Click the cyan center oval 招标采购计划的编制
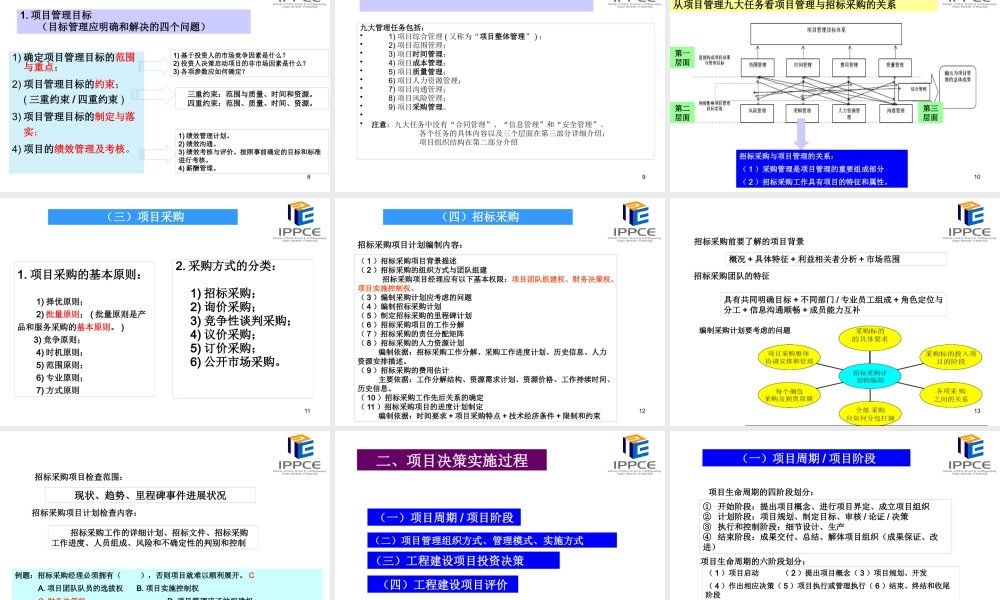 click(x=870, y=376)
